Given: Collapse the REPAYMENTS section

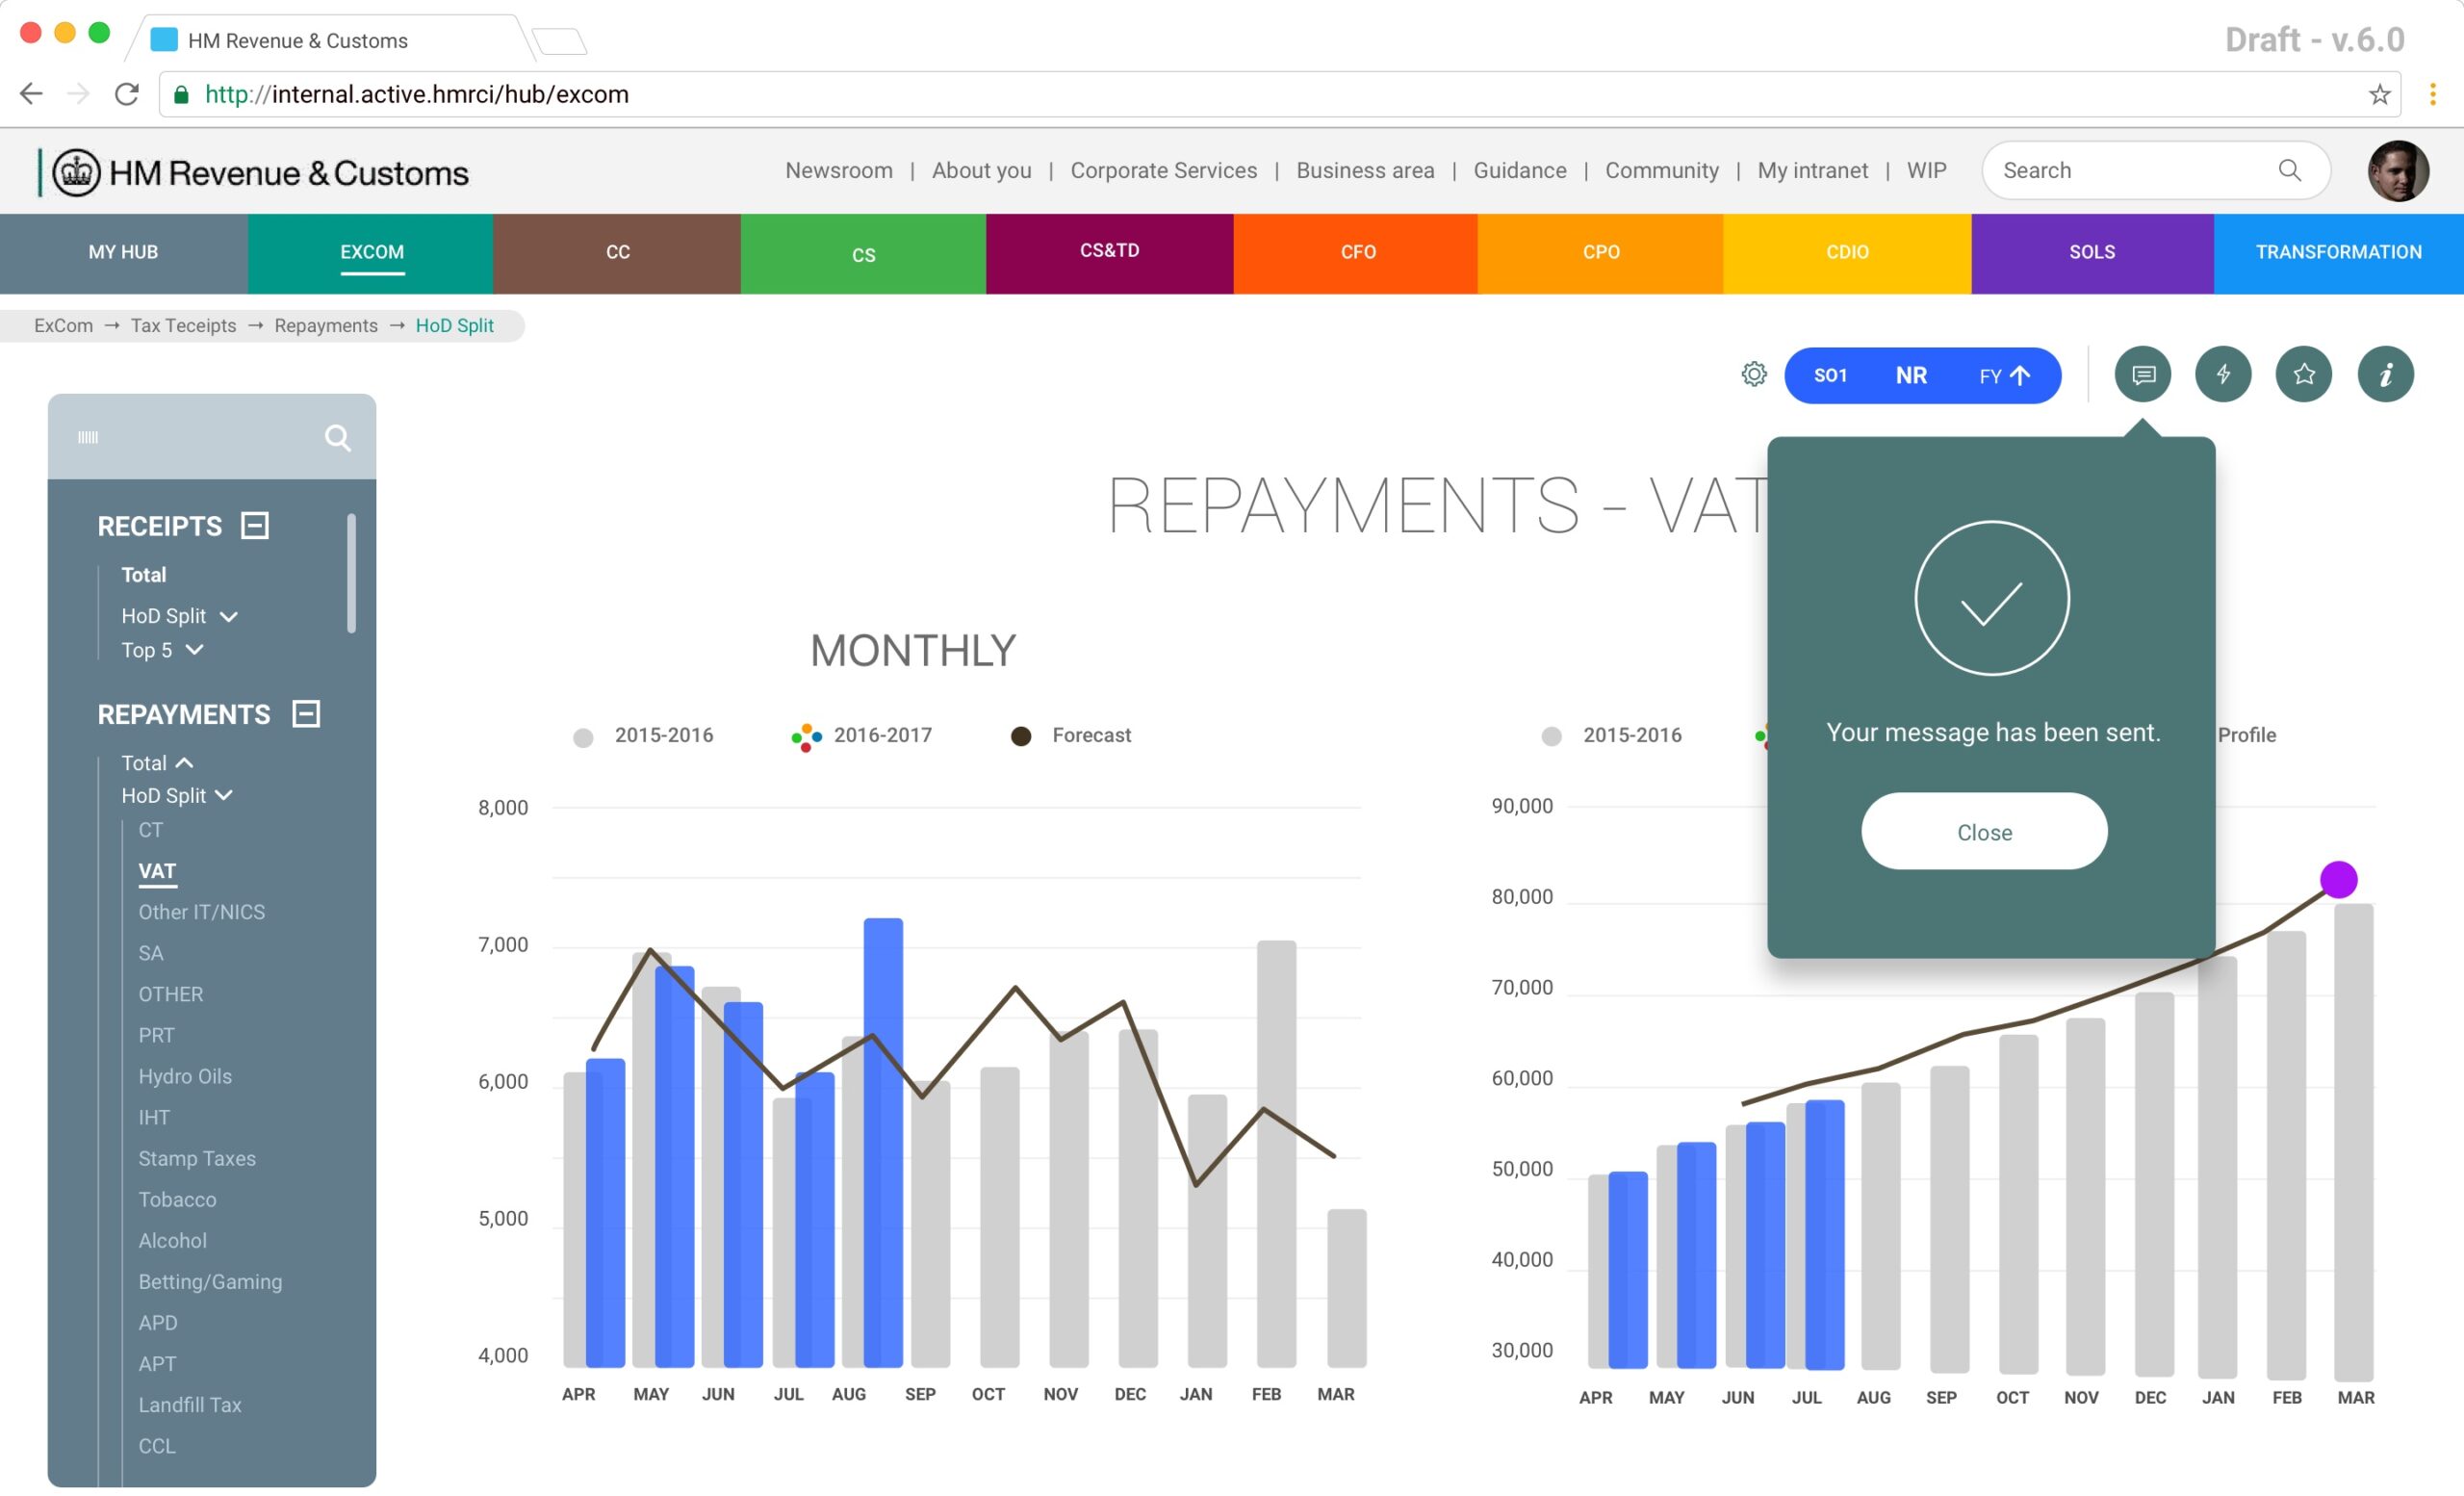Looking at the screenshot, I should (x=306, y=714).
